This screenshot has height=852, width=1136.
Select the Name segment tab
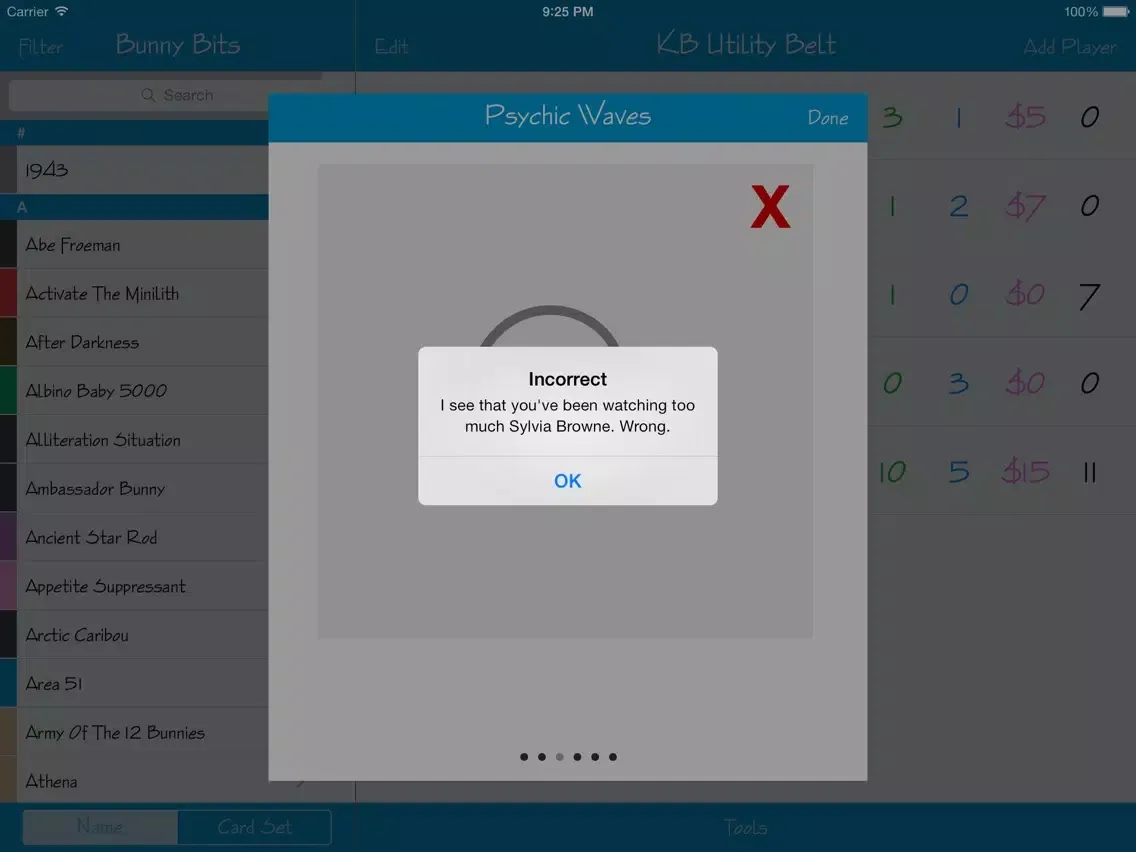point(101,827)
